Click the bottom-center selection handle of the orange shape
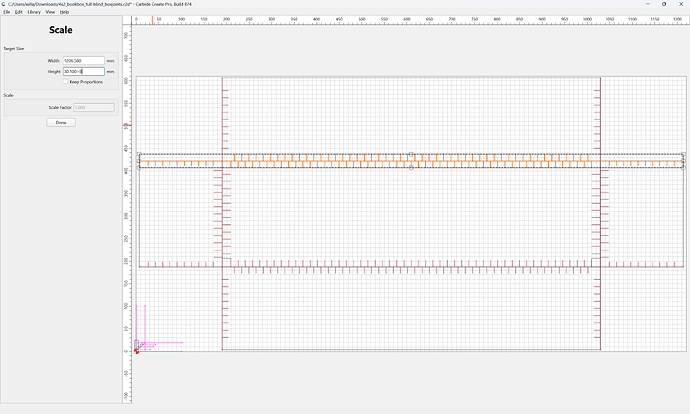The image size is (690, 414). click(411, 168)
